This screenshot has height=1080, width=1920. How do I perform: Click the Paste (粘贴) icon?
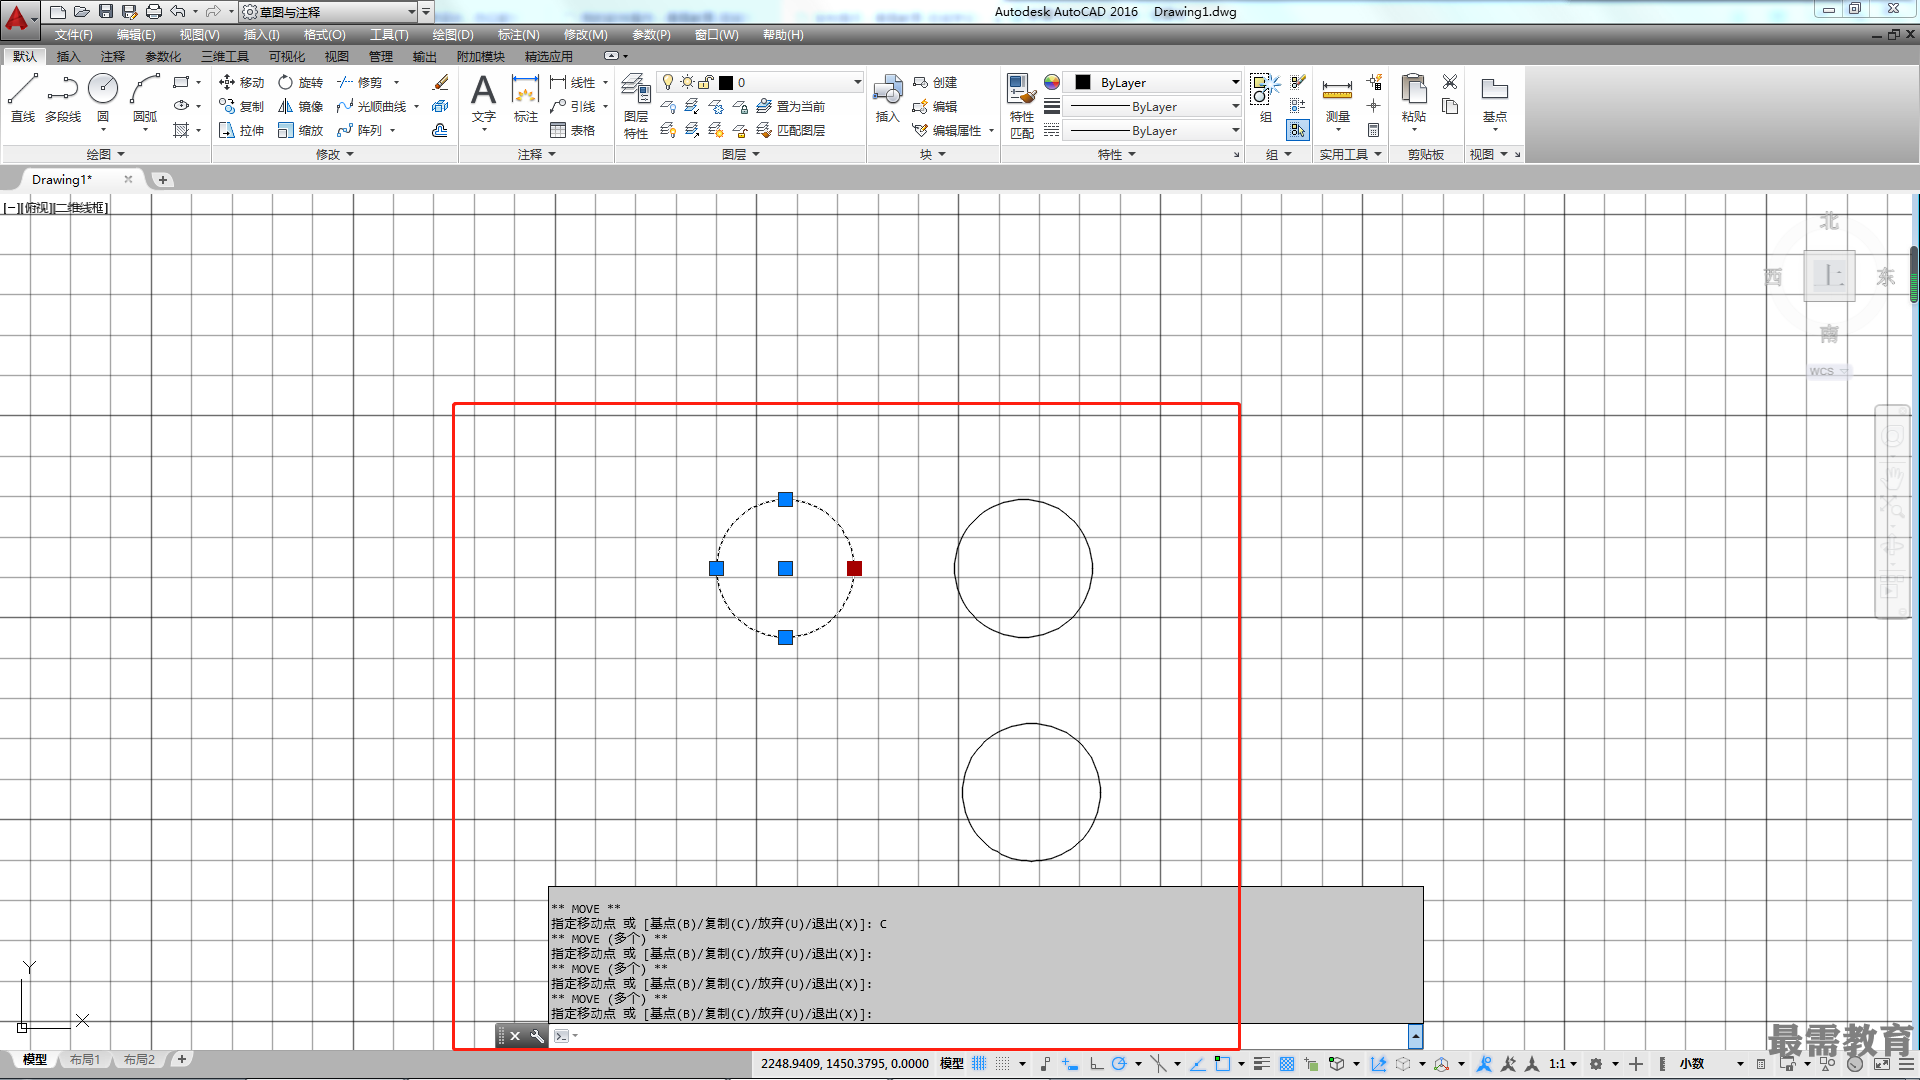point(1413,98)
